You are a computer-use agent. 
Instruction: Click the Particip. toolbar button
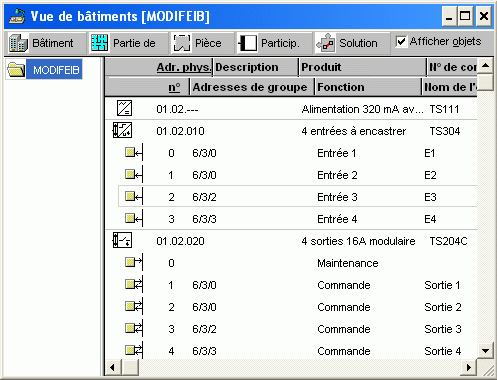(x=274, y=43)
